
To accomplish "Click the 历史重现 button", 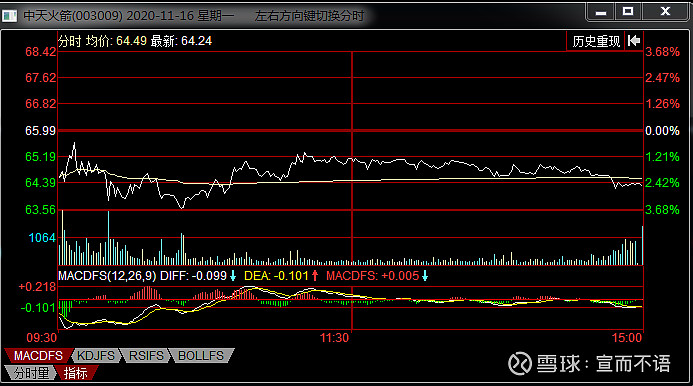I will tap(596, 41).
